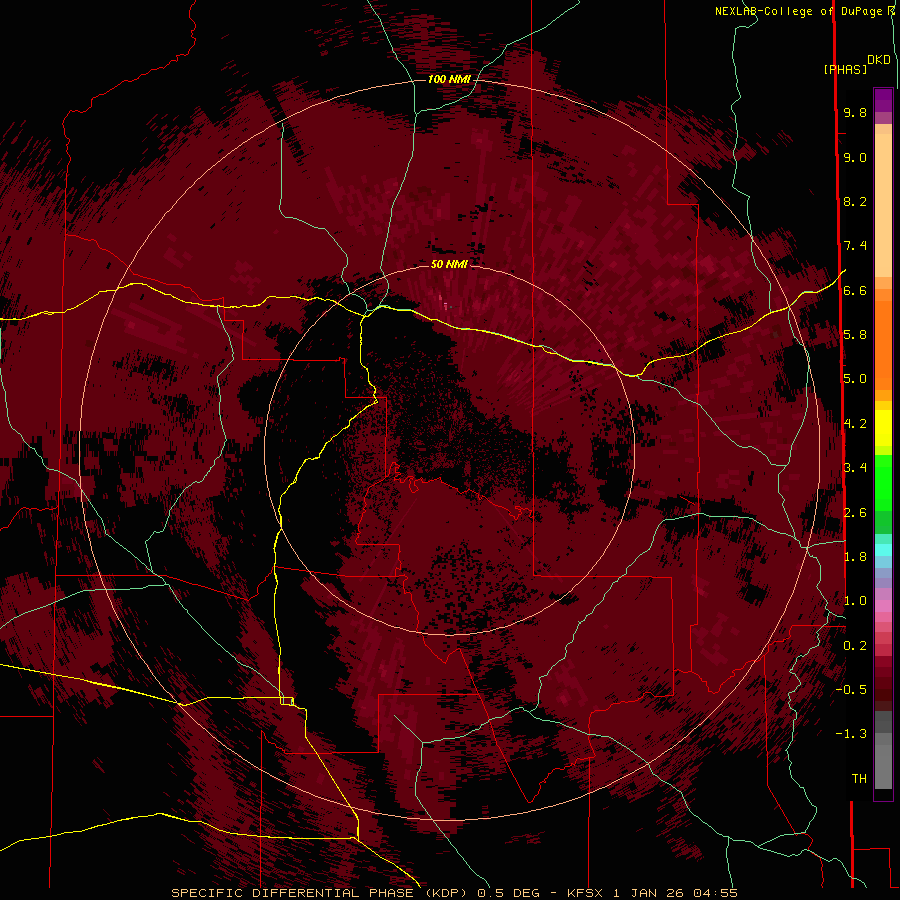
Task: Click the 2.6 colorbar value
Action: (855, 513)
